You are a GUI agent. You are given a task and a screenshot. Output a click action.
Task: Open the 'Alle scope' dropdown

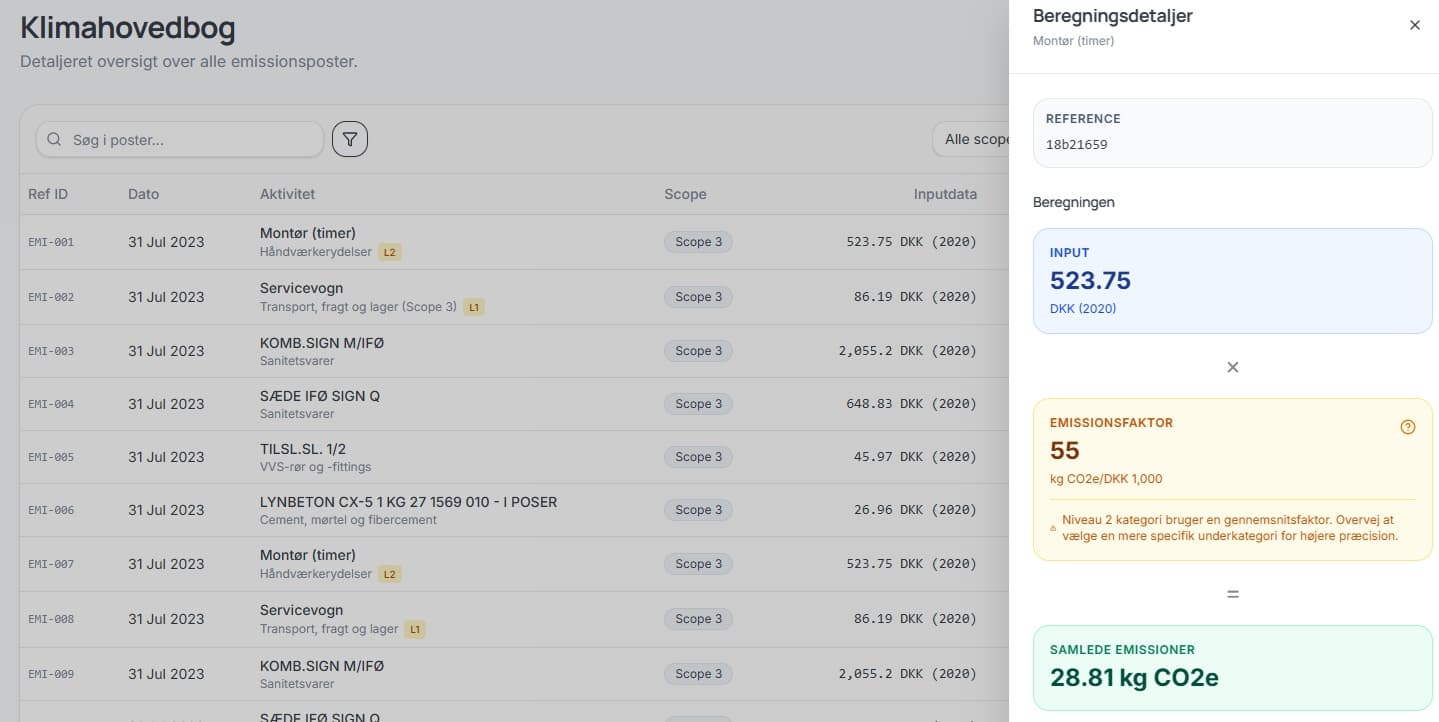tap(971, 140)
